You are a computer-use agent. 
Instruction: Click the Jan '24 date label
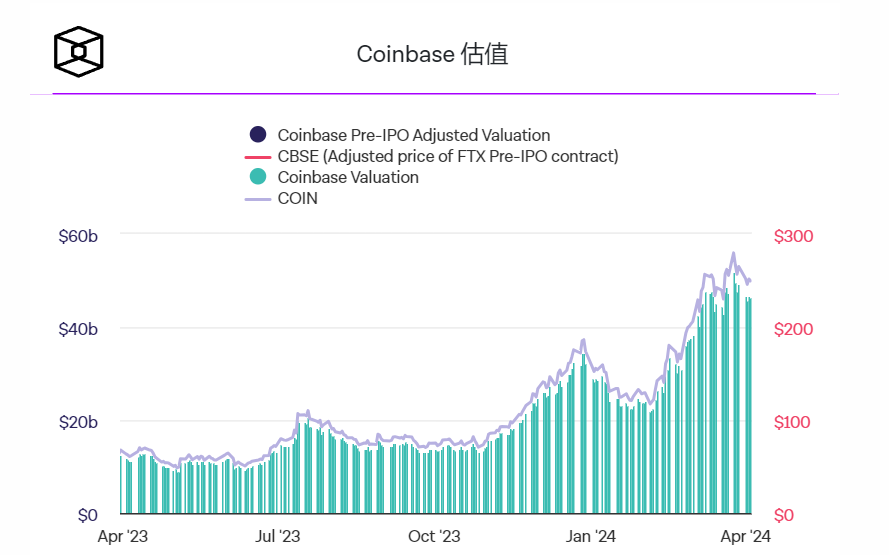pyautogui.click(x=592, y=537)
